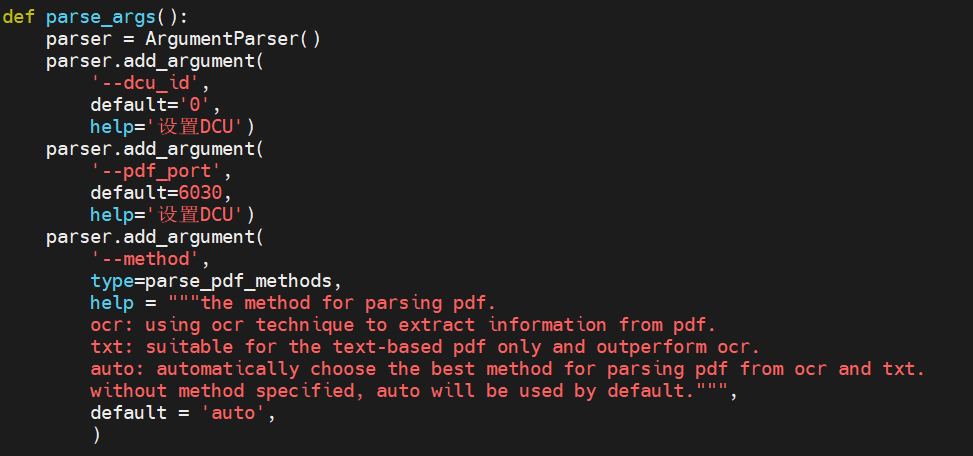
Task: Click the def keyword
Action: (18, 17)
